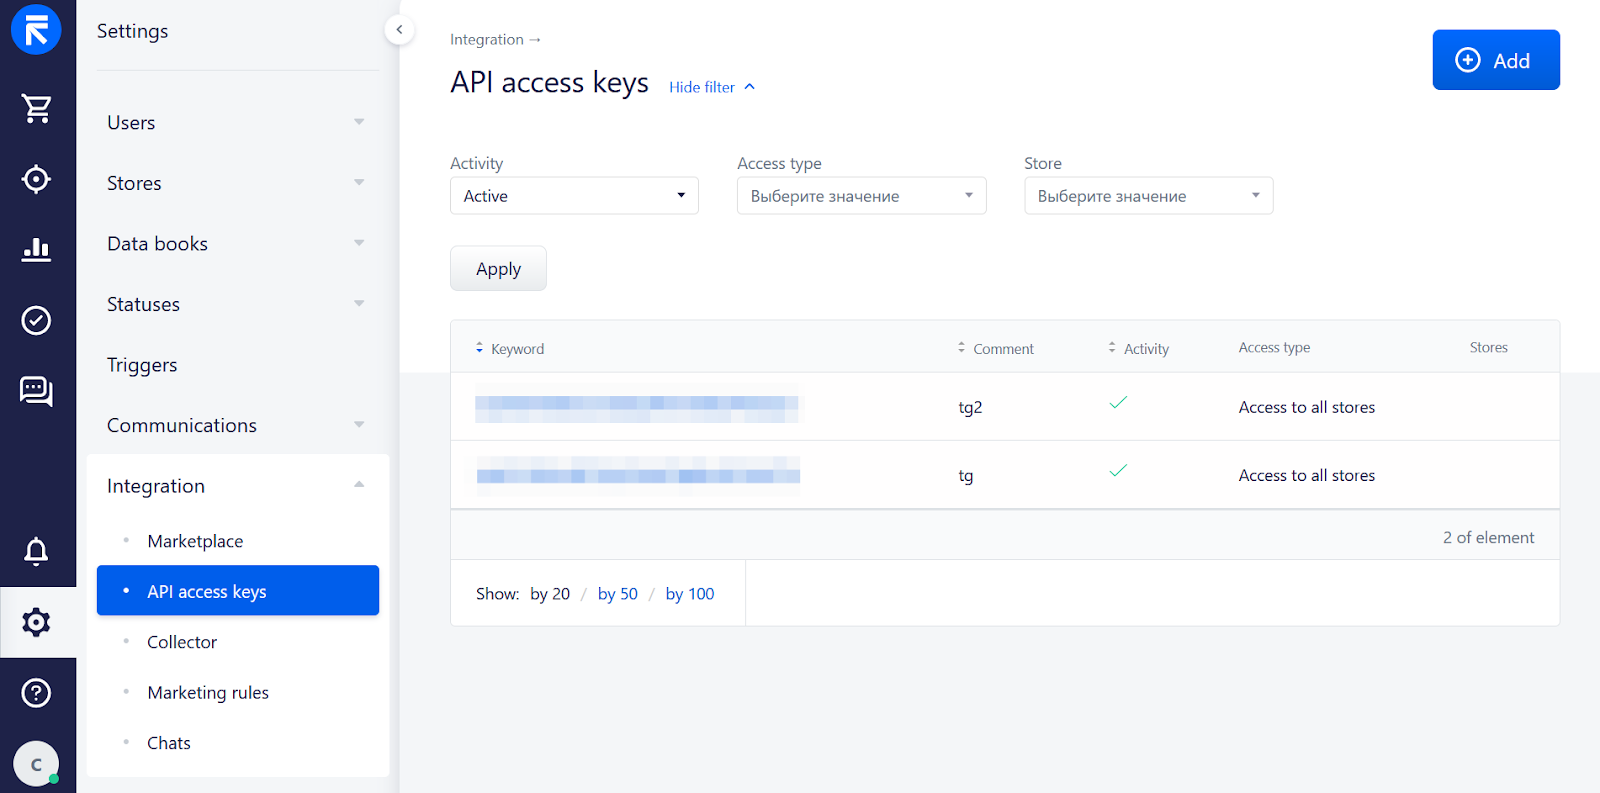Open the orders cart icon in sidebar
Viewport: 1600px width, 793px height.
coord(37,108)
